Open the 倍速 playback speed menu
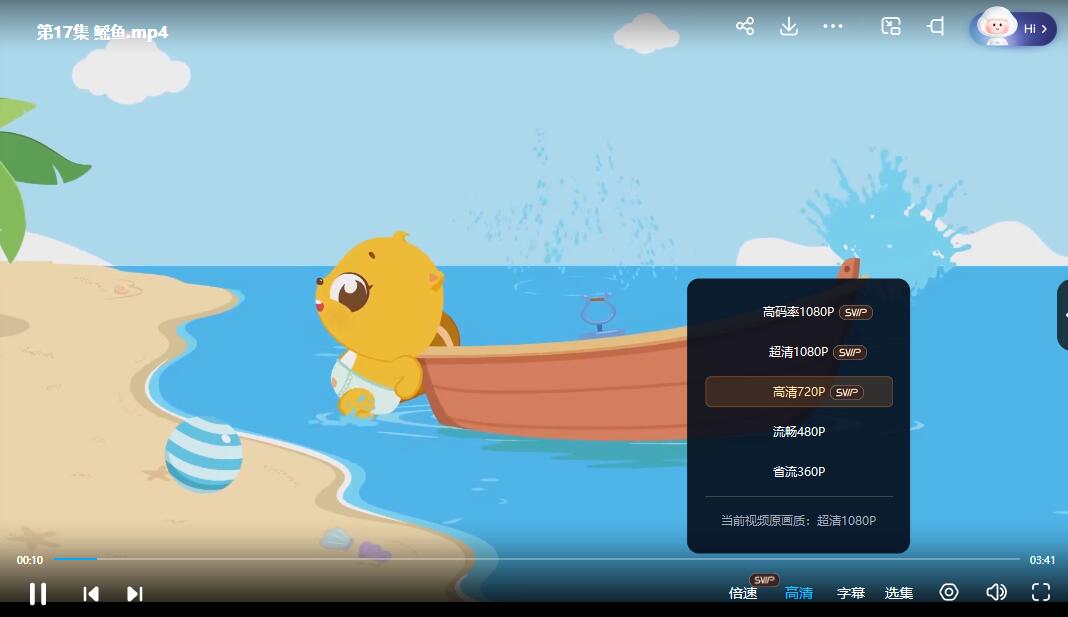Screen dimensions: 1068x617 tap(743, 593)
